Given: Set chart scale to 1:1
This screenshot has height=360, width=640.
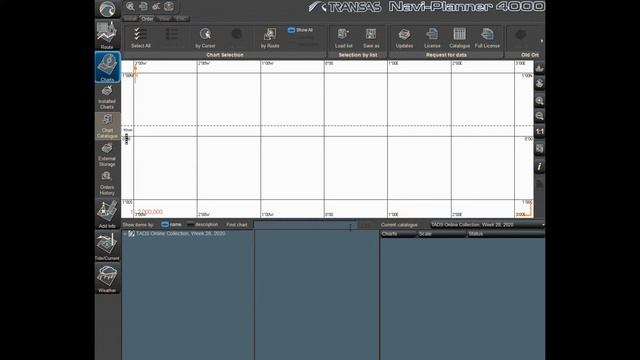Looking at the screenshot, I should click(540, 131).
